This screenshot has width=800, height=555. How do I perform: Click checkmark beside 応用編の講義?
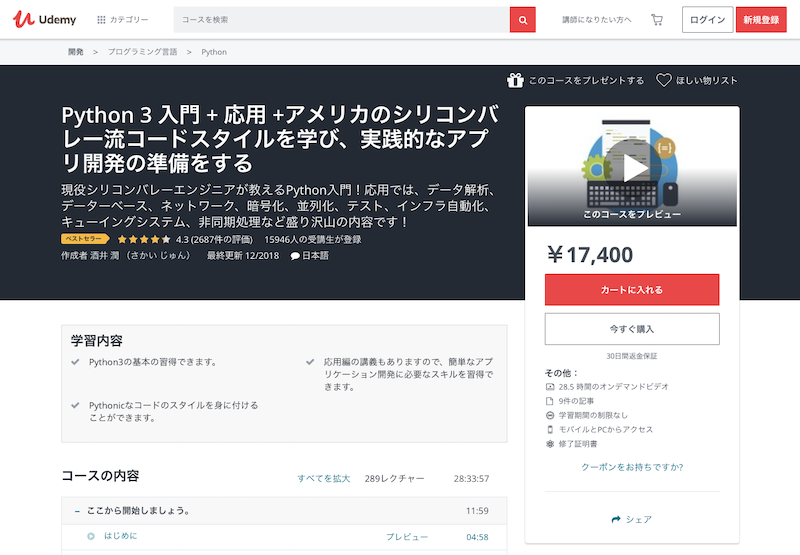point(310,362)
